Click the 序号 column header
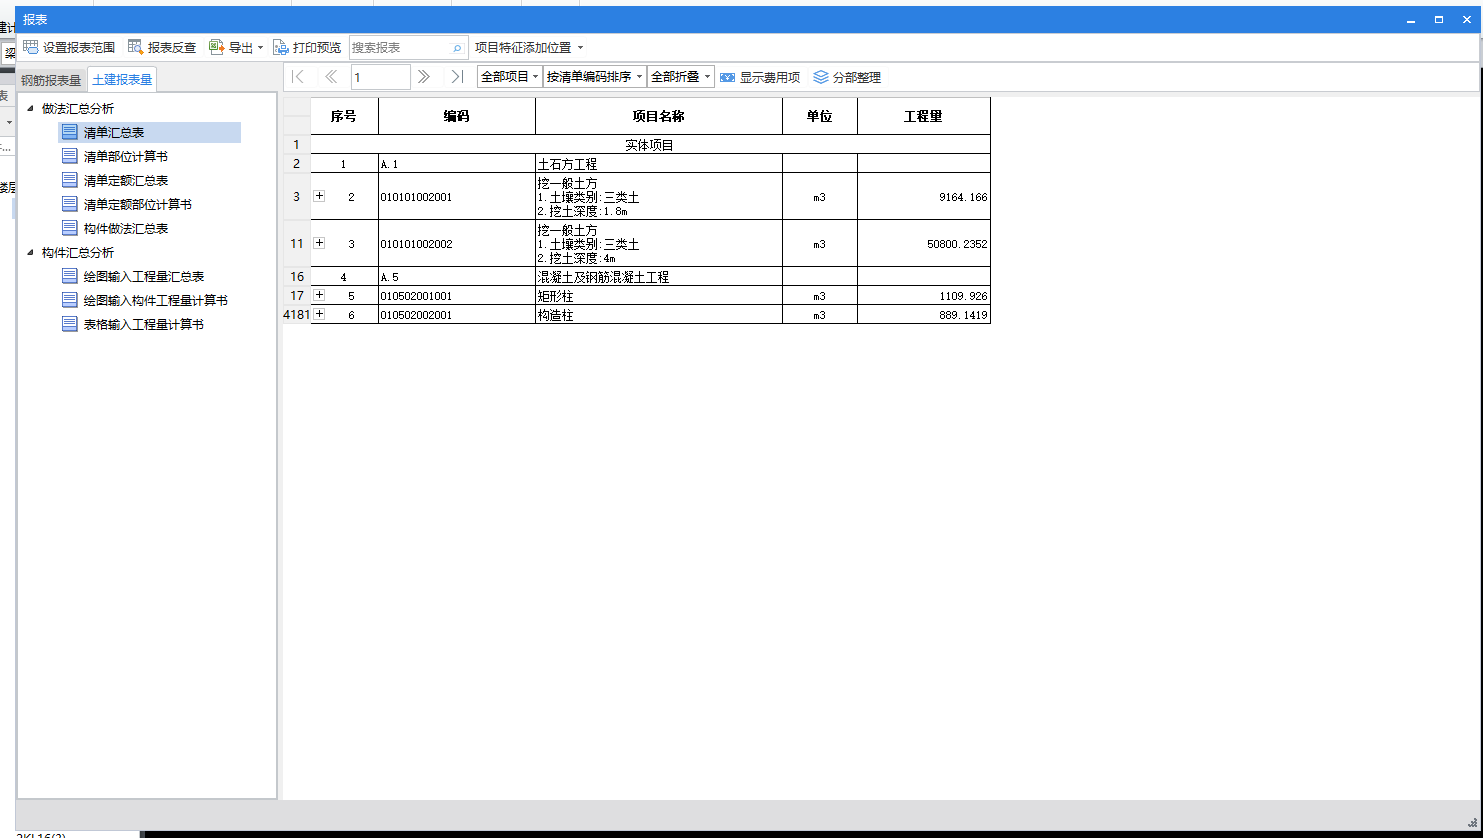 [344, 116]
